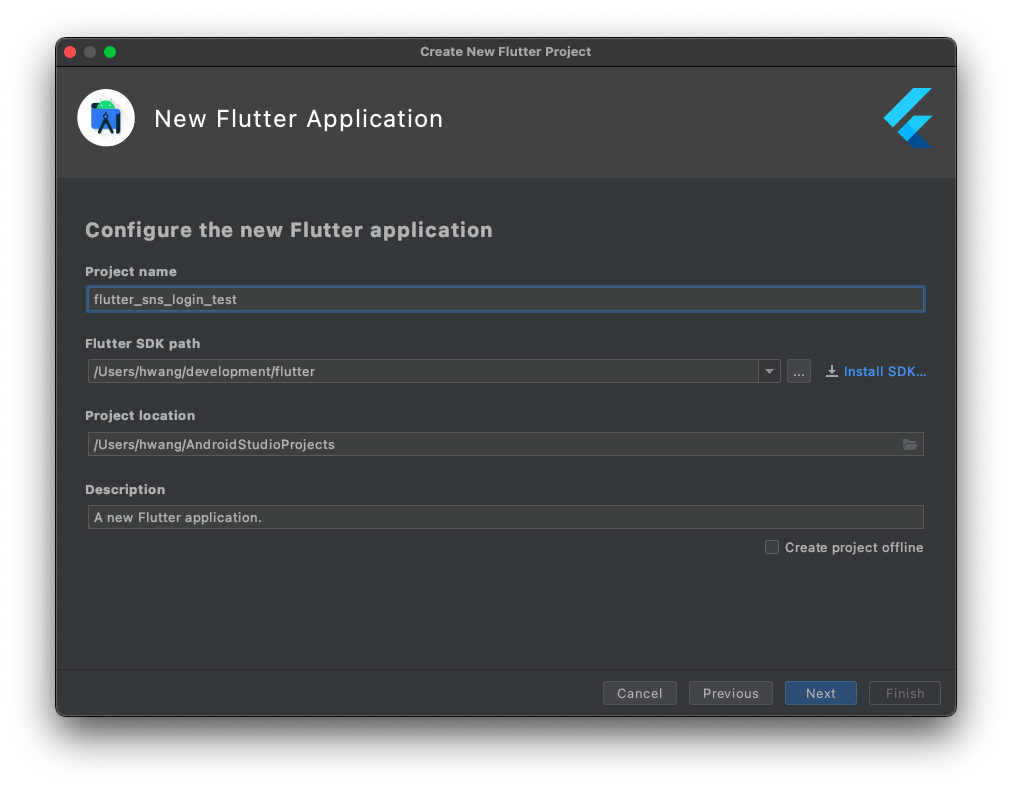Viewport: 1012px width, 790px height.
Task: Click the Flutter logo icon
Action: pos(908,118)
